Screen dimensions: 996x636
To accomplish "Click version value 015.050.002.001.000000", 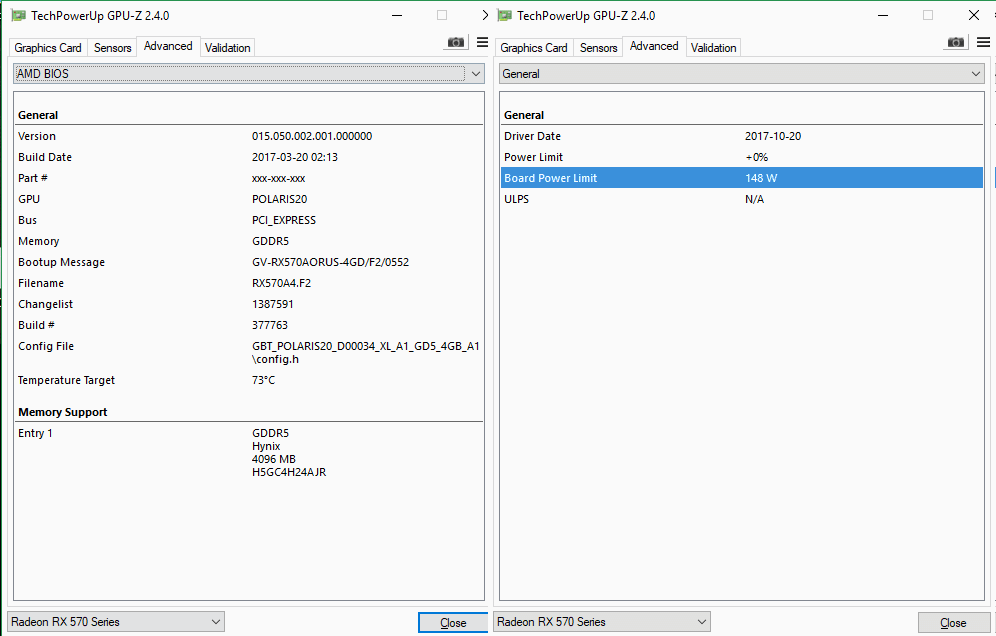I will pyautogui.click(x=312, y=136).
